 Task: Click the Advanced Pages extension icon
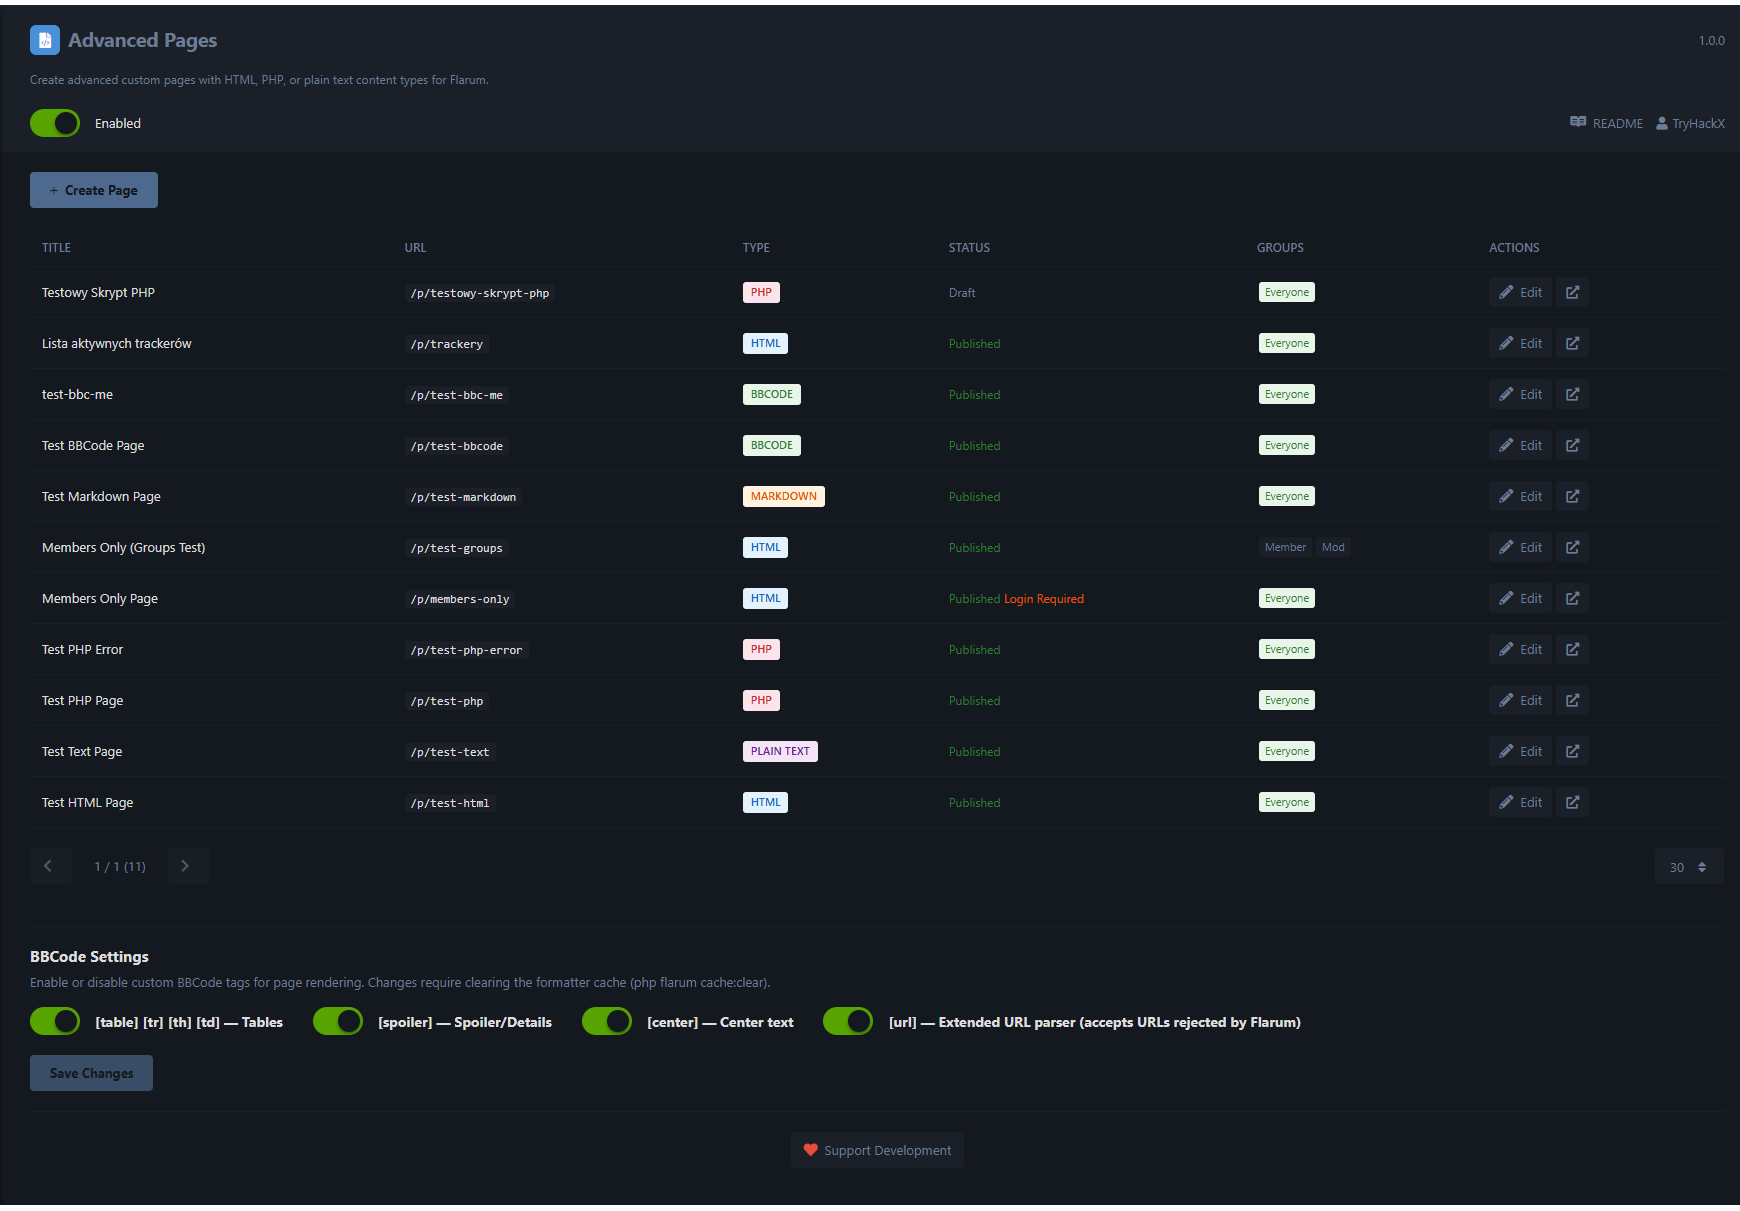(x=45, y=39)
